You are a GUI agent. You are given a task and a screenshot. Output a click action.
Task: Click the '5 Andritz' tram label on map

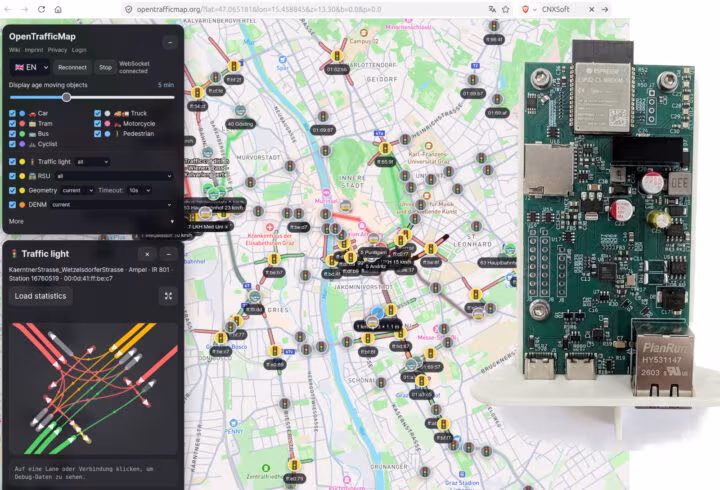[x=376, y=266]
